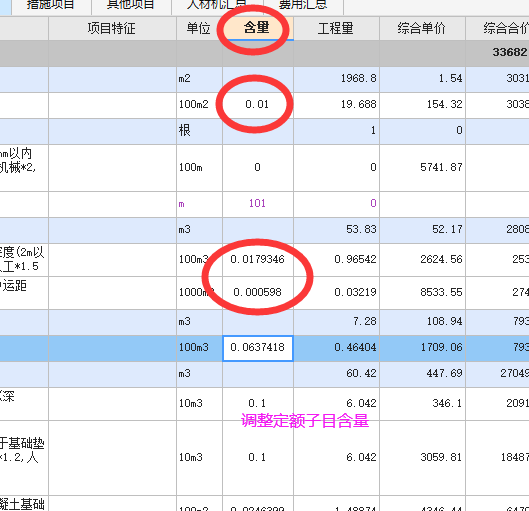Select the 项目特征 column header
The image size is (529, 511).
pyautogui.click(x=112, y=28)
